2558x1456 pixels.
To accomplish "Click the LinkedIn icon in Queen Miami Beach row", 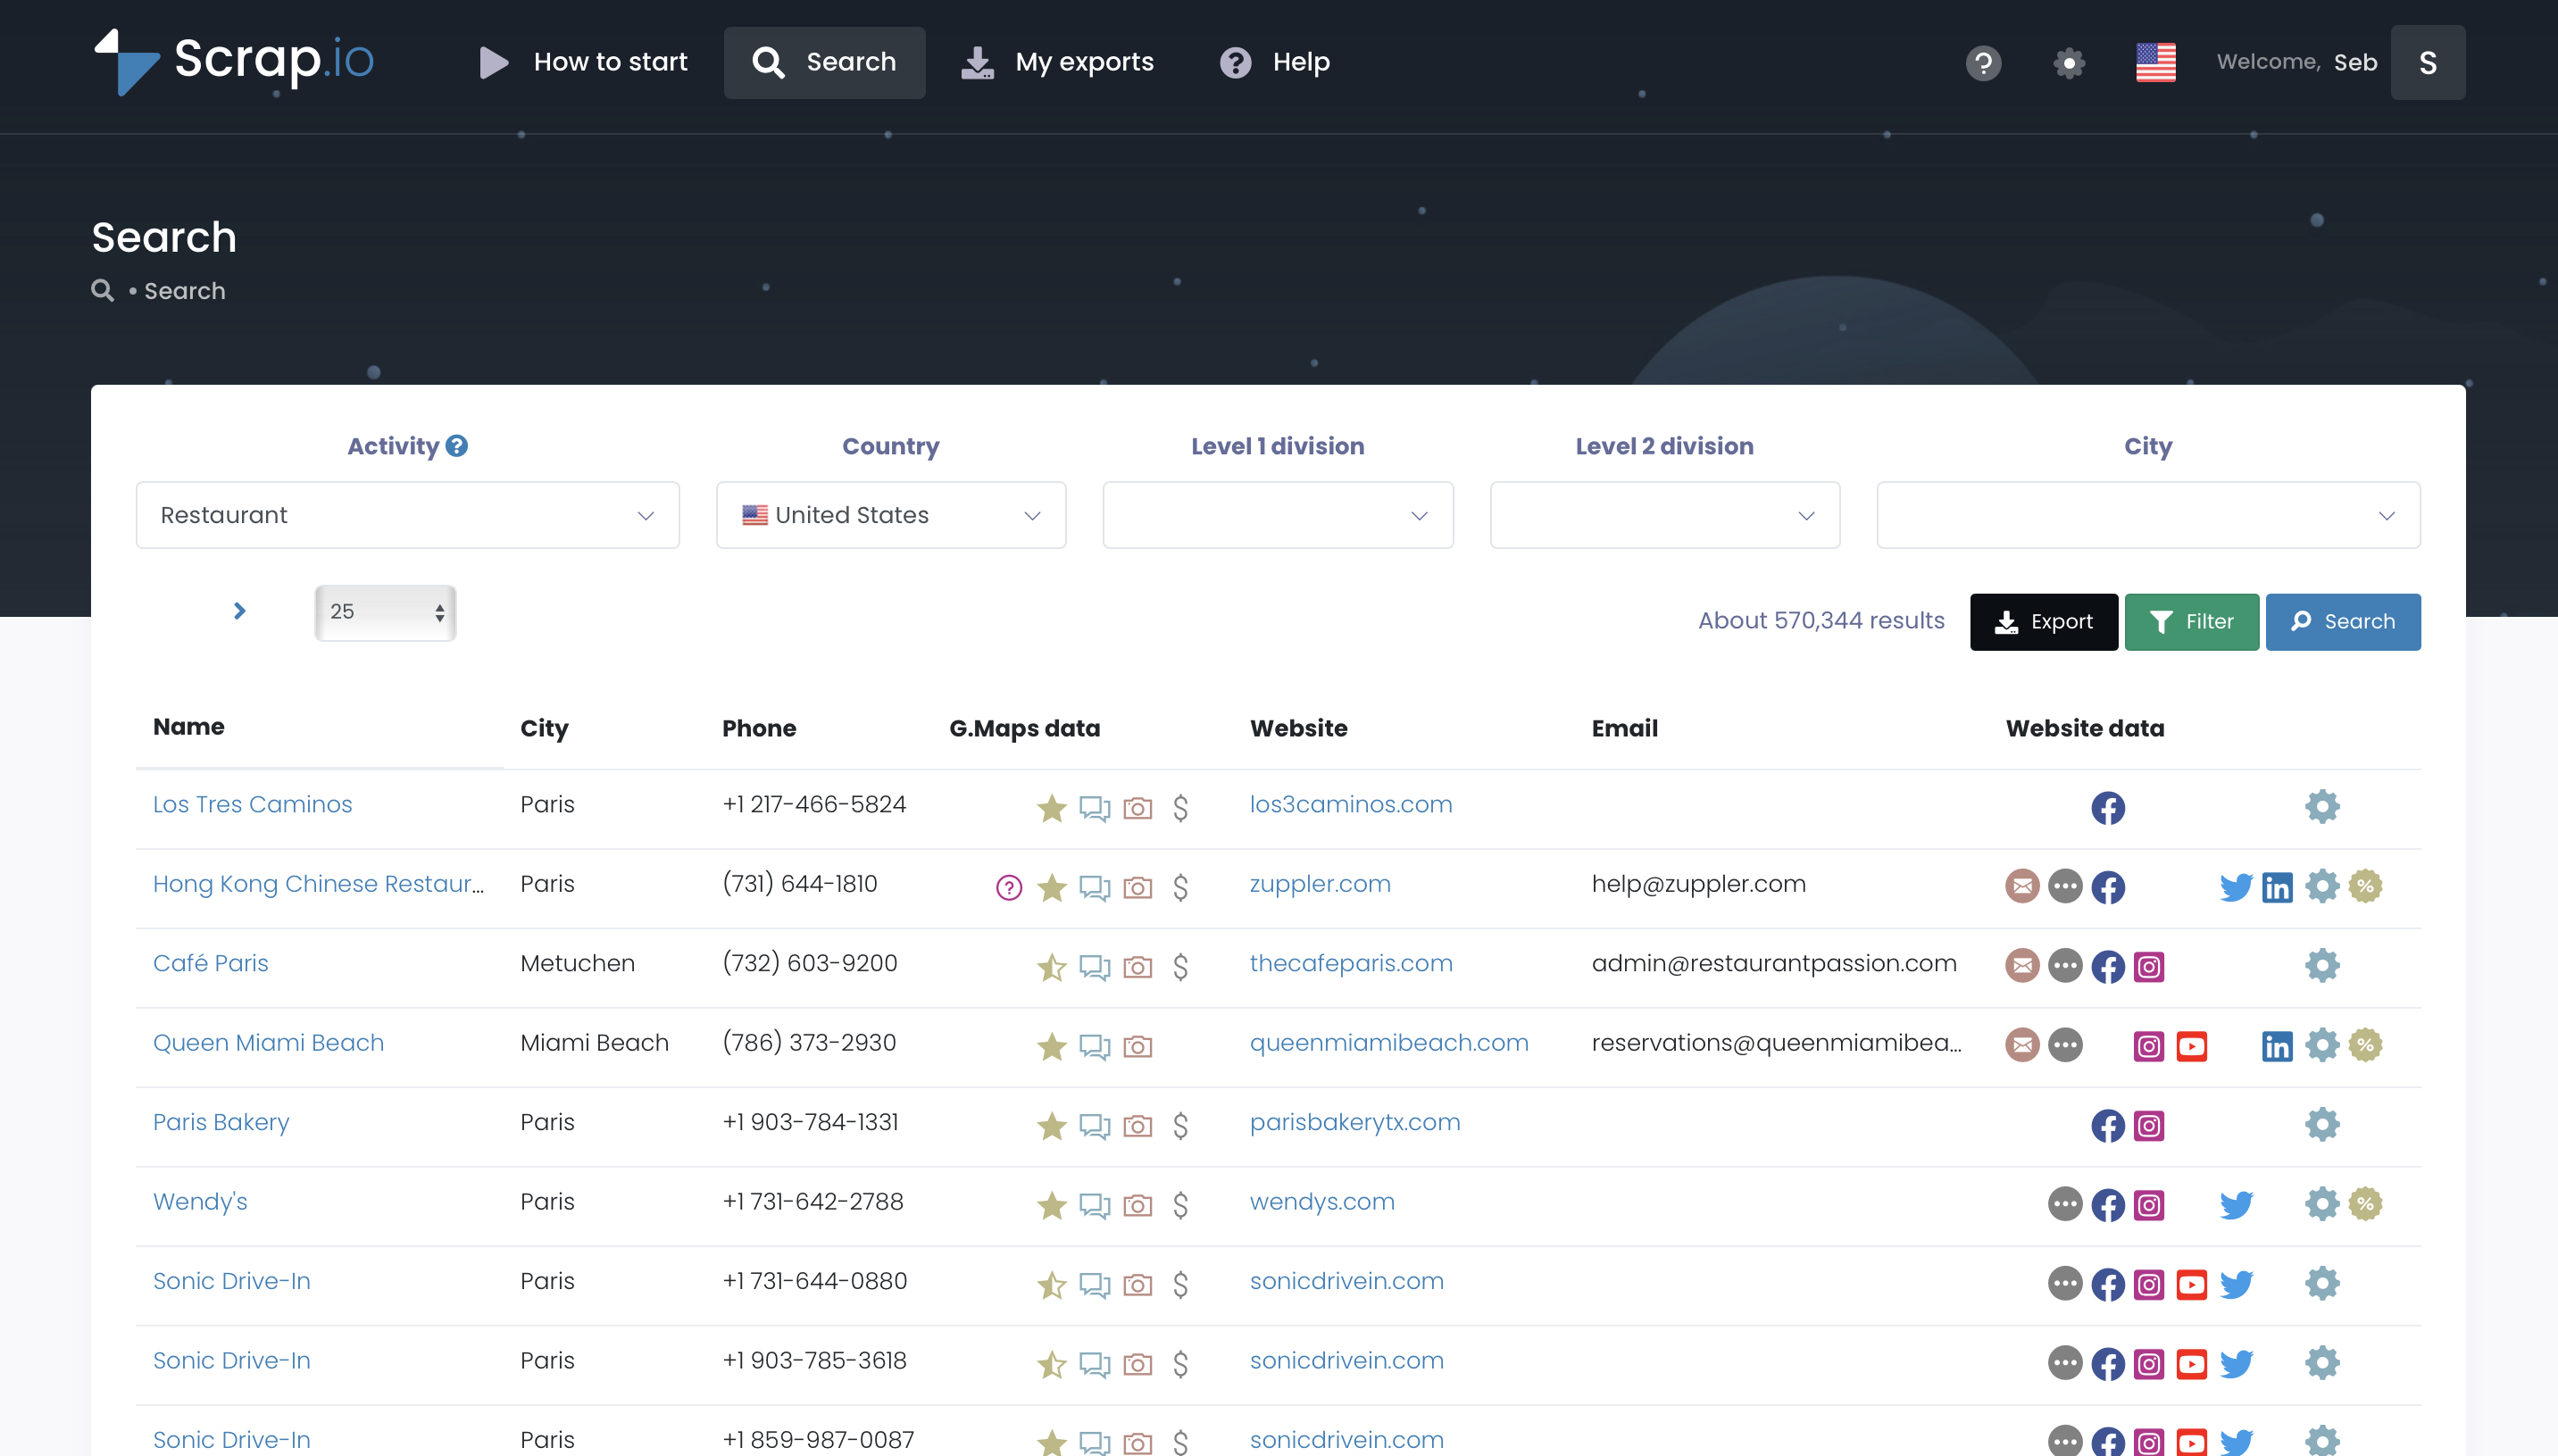I will coord(2276,1046).
